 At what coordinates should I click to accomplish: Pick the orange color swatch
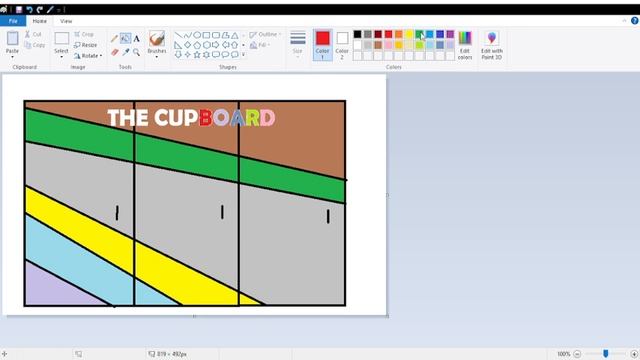399,34
